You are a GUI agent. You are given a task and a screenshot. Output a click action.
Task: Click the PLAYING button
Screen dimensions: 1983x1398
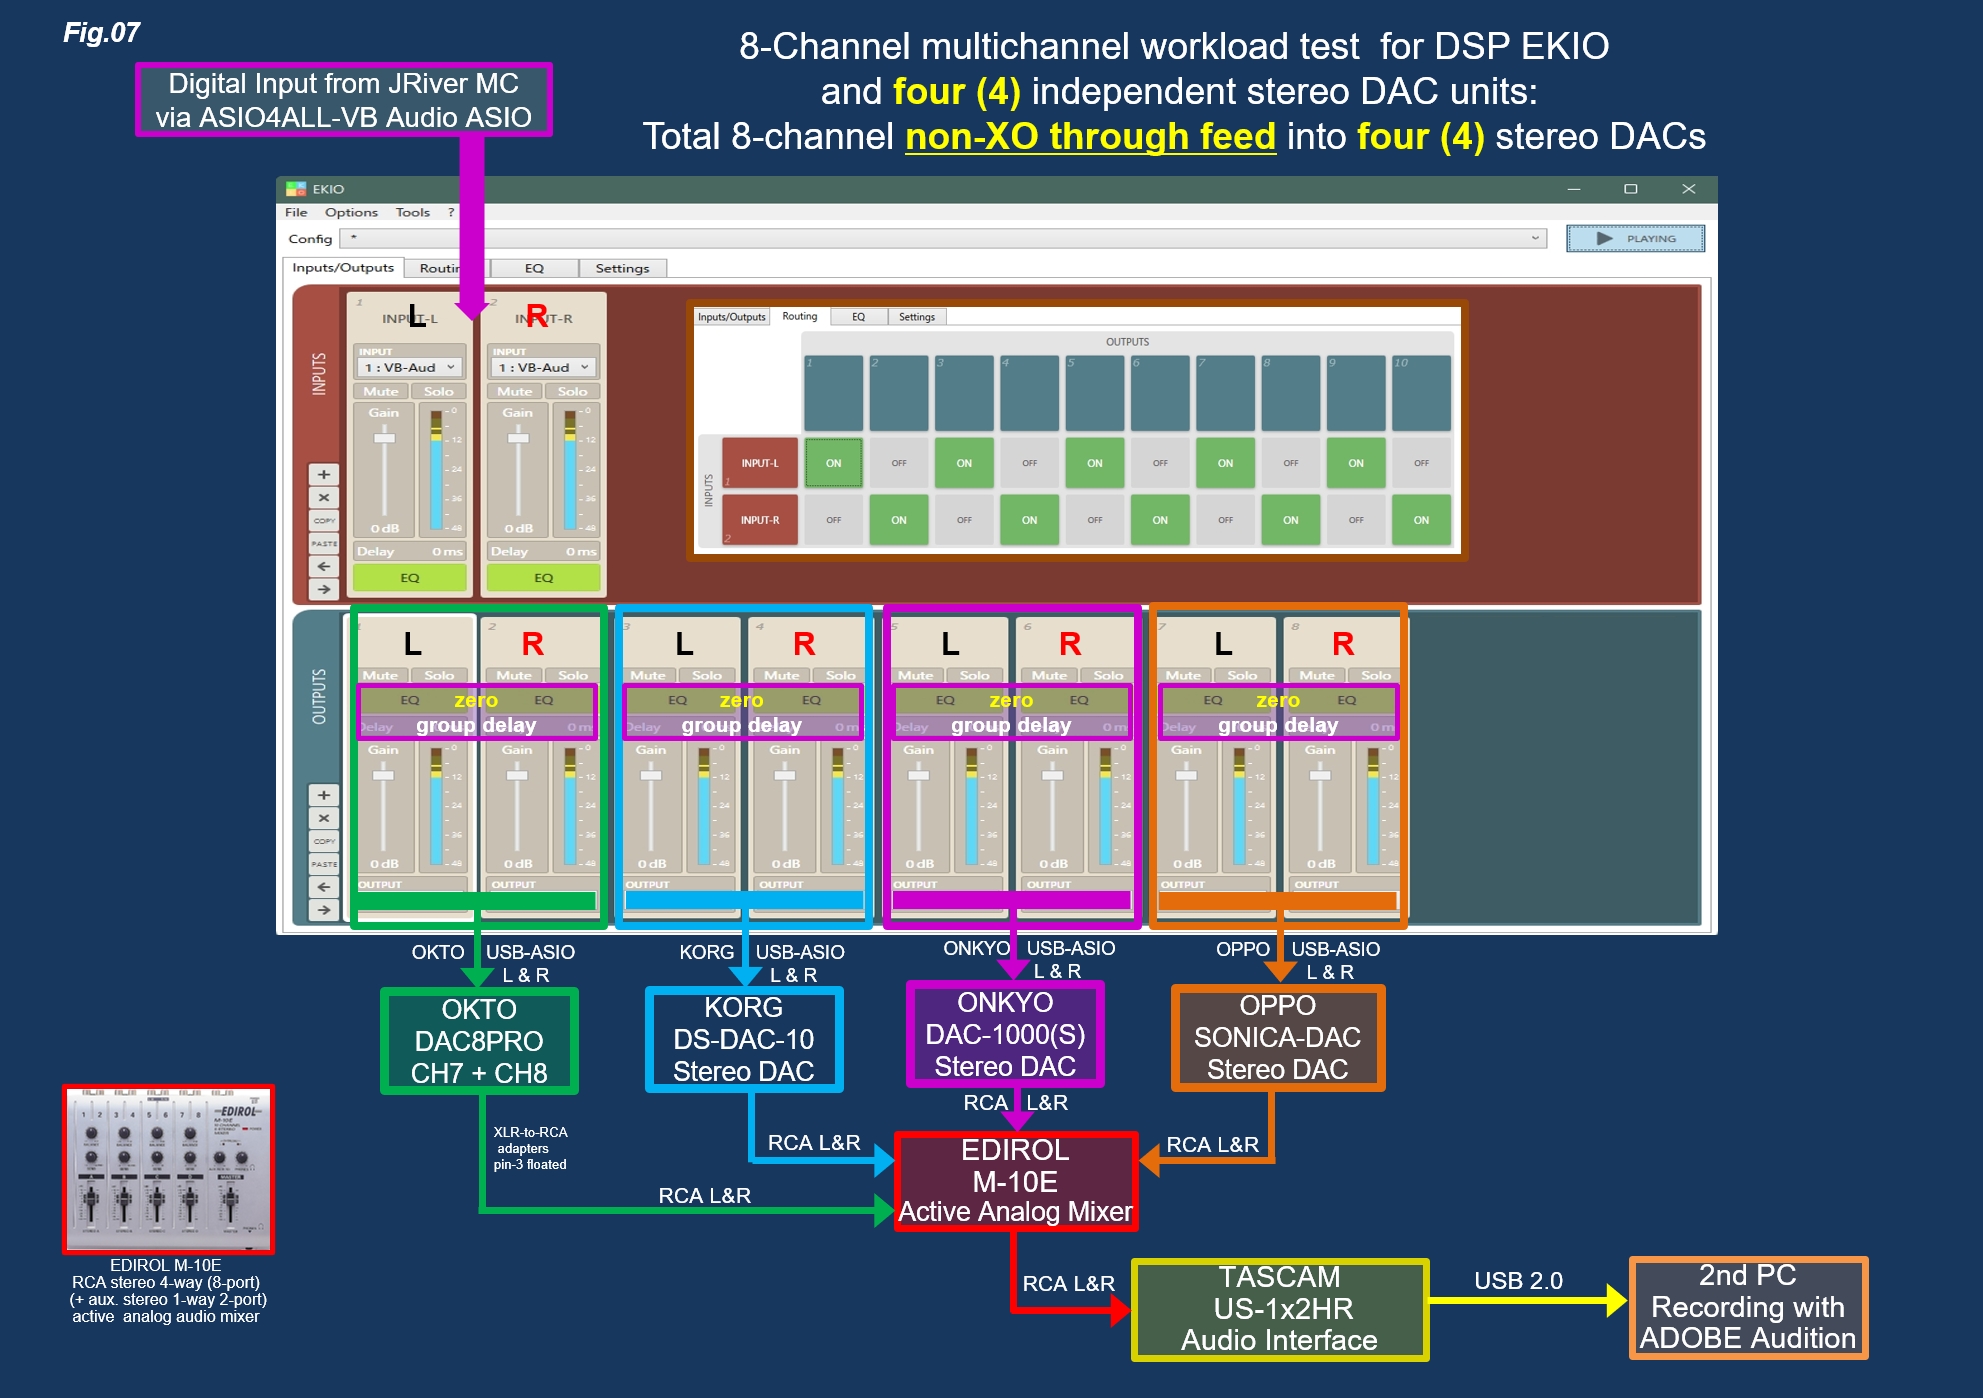point(1635,239)
